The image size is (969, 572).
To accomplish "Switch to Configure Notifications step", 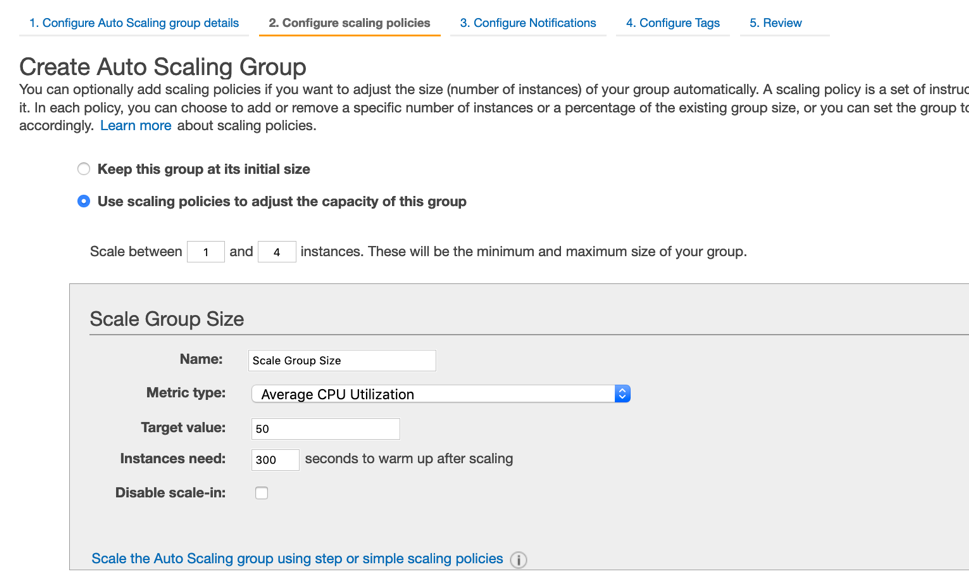I will coord(528,23).
